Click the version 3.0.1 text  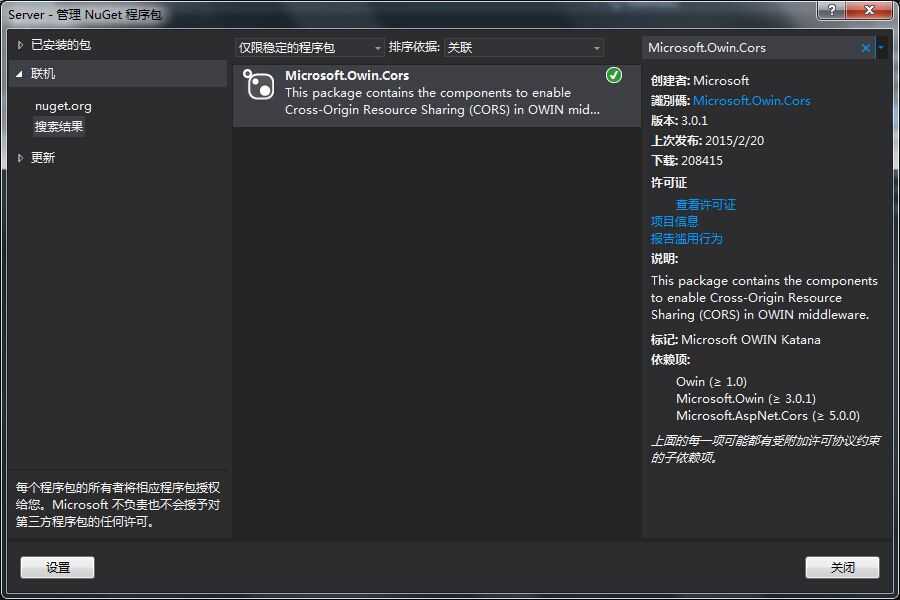tap(694, 121)
